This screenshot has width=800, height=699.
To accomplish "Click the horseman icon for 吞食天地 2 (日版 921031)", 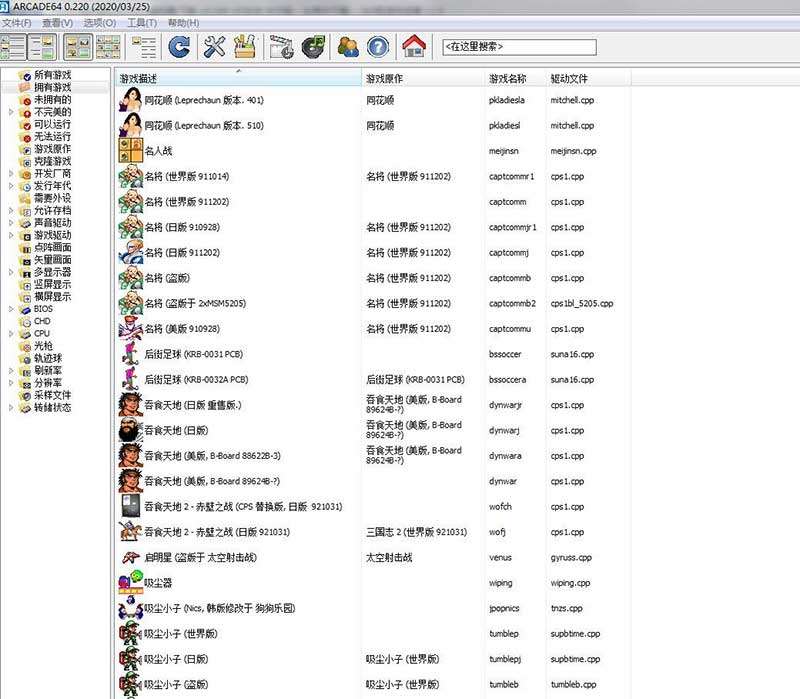I will pyautogui.click(x=131, y=532).
